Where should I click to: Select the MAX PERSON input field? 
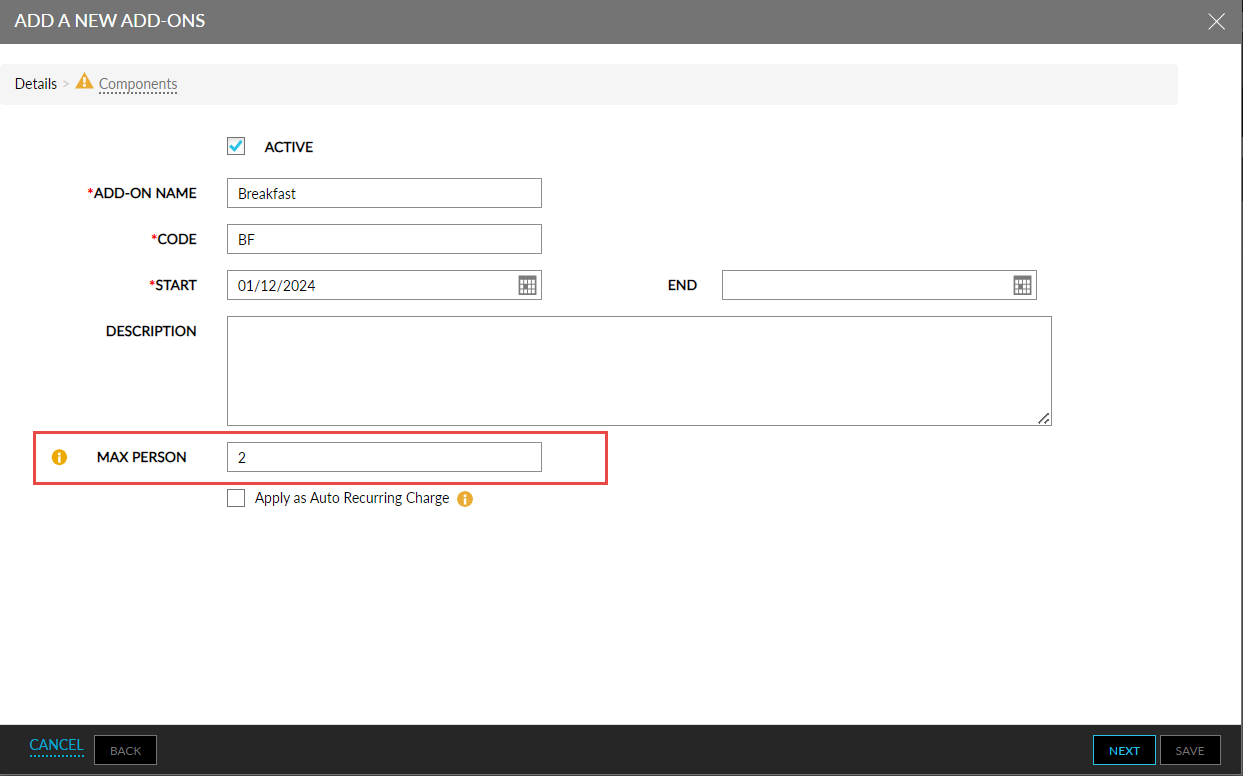tap(384, 457)
